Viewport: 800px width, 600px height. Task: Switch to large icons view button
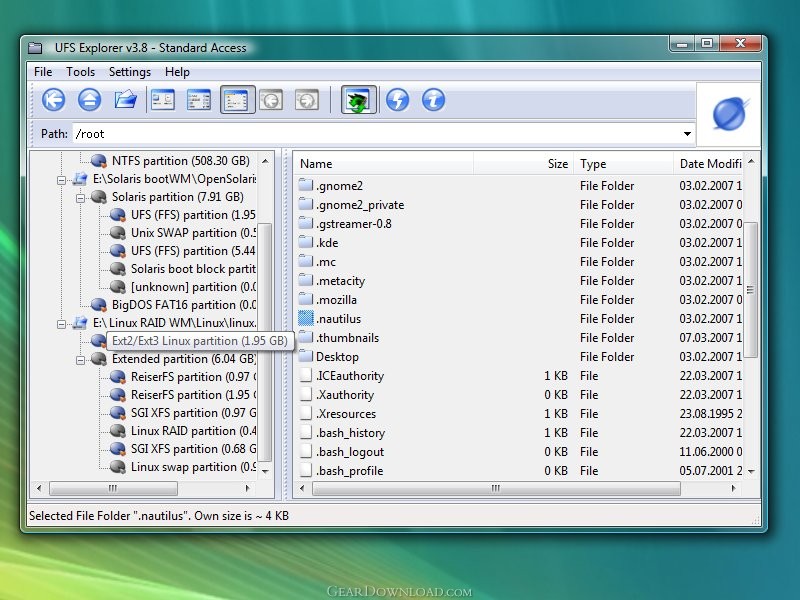pyautogui.click(x=163, y=99)
